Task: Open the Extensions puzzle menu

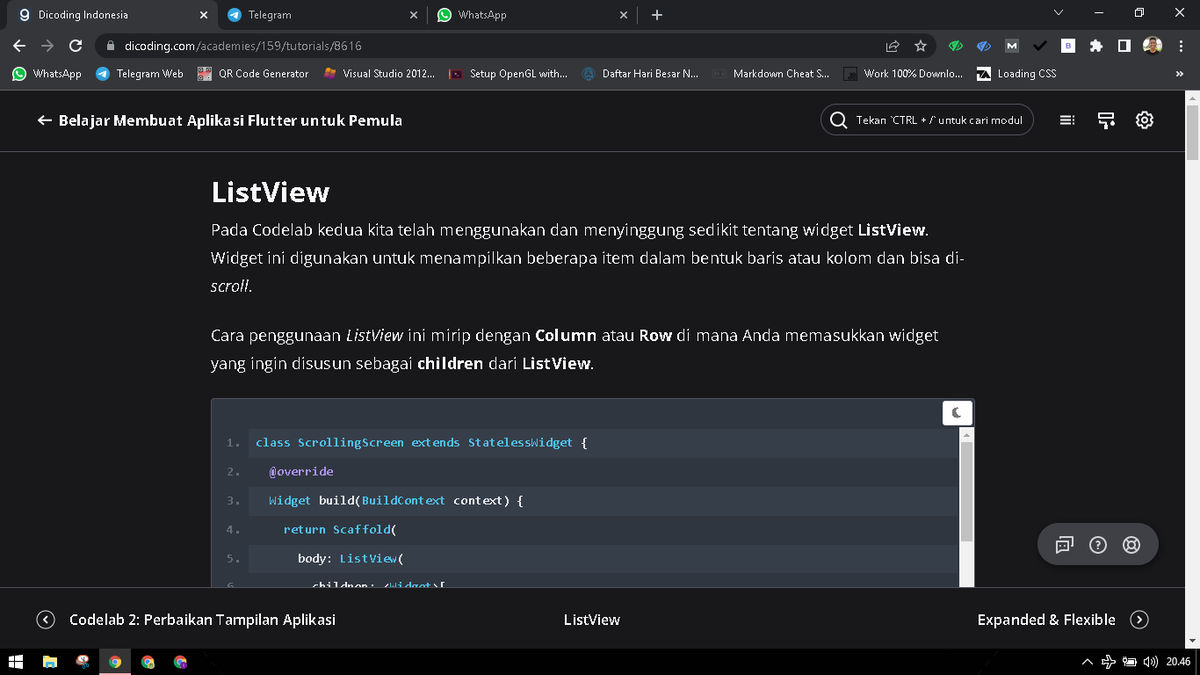Action: (1096, 46)
